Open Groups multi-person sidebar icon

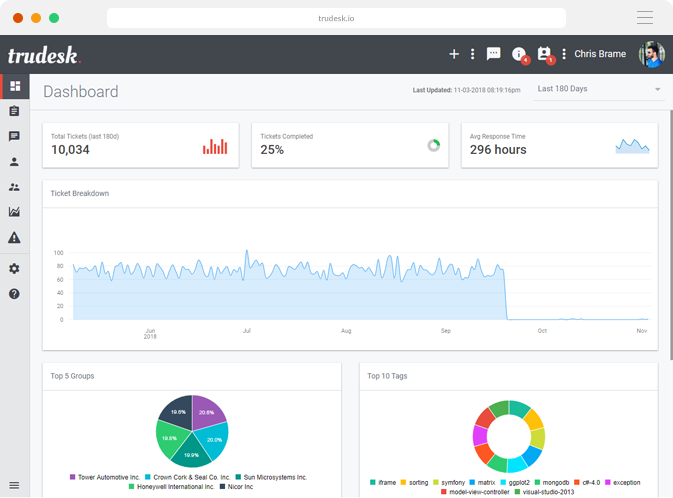[x=14, y=187]
